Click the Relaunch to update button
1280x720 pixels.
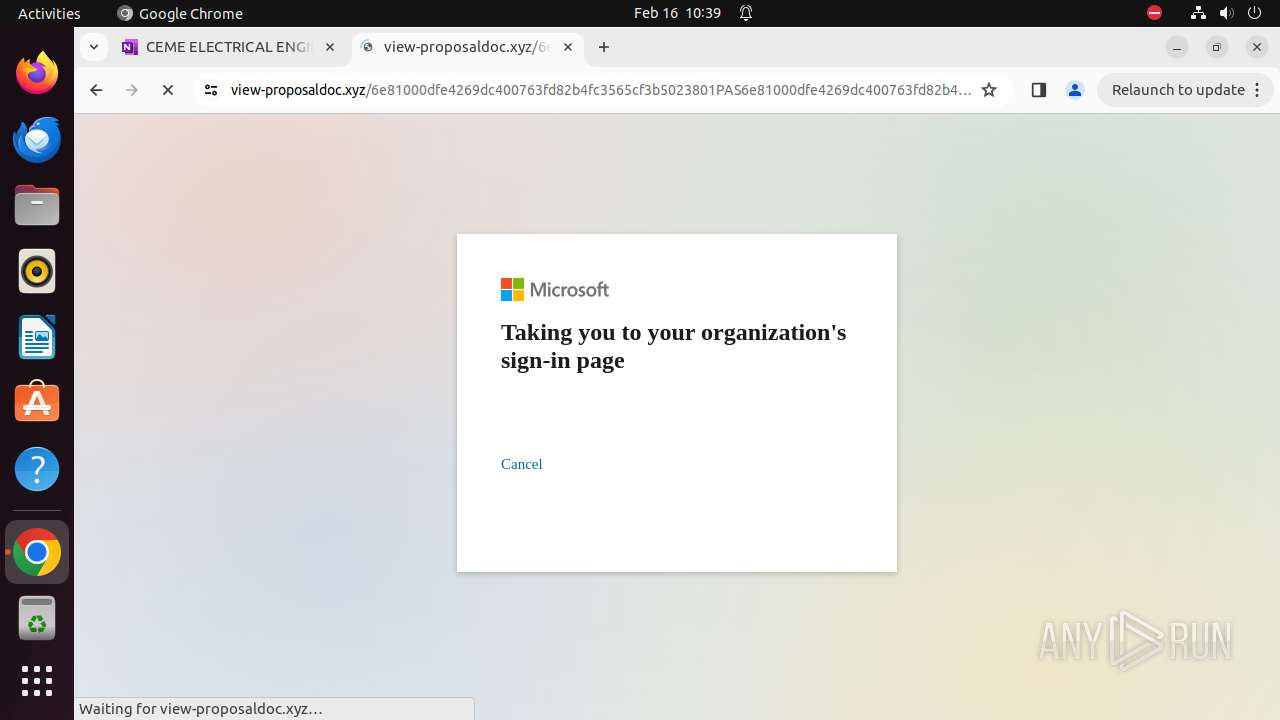1178,90
